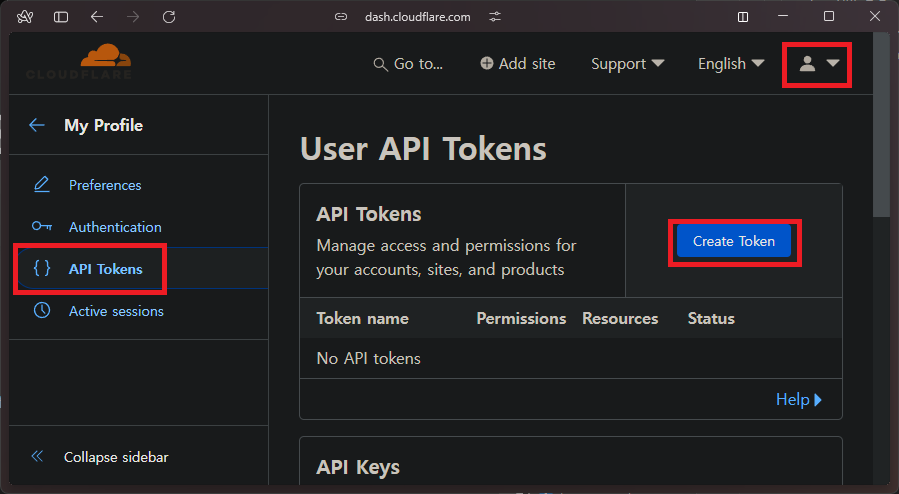Viewport: 899px width, 494px height.
Task: Open the Support dropdown
Action: [628, 64]
